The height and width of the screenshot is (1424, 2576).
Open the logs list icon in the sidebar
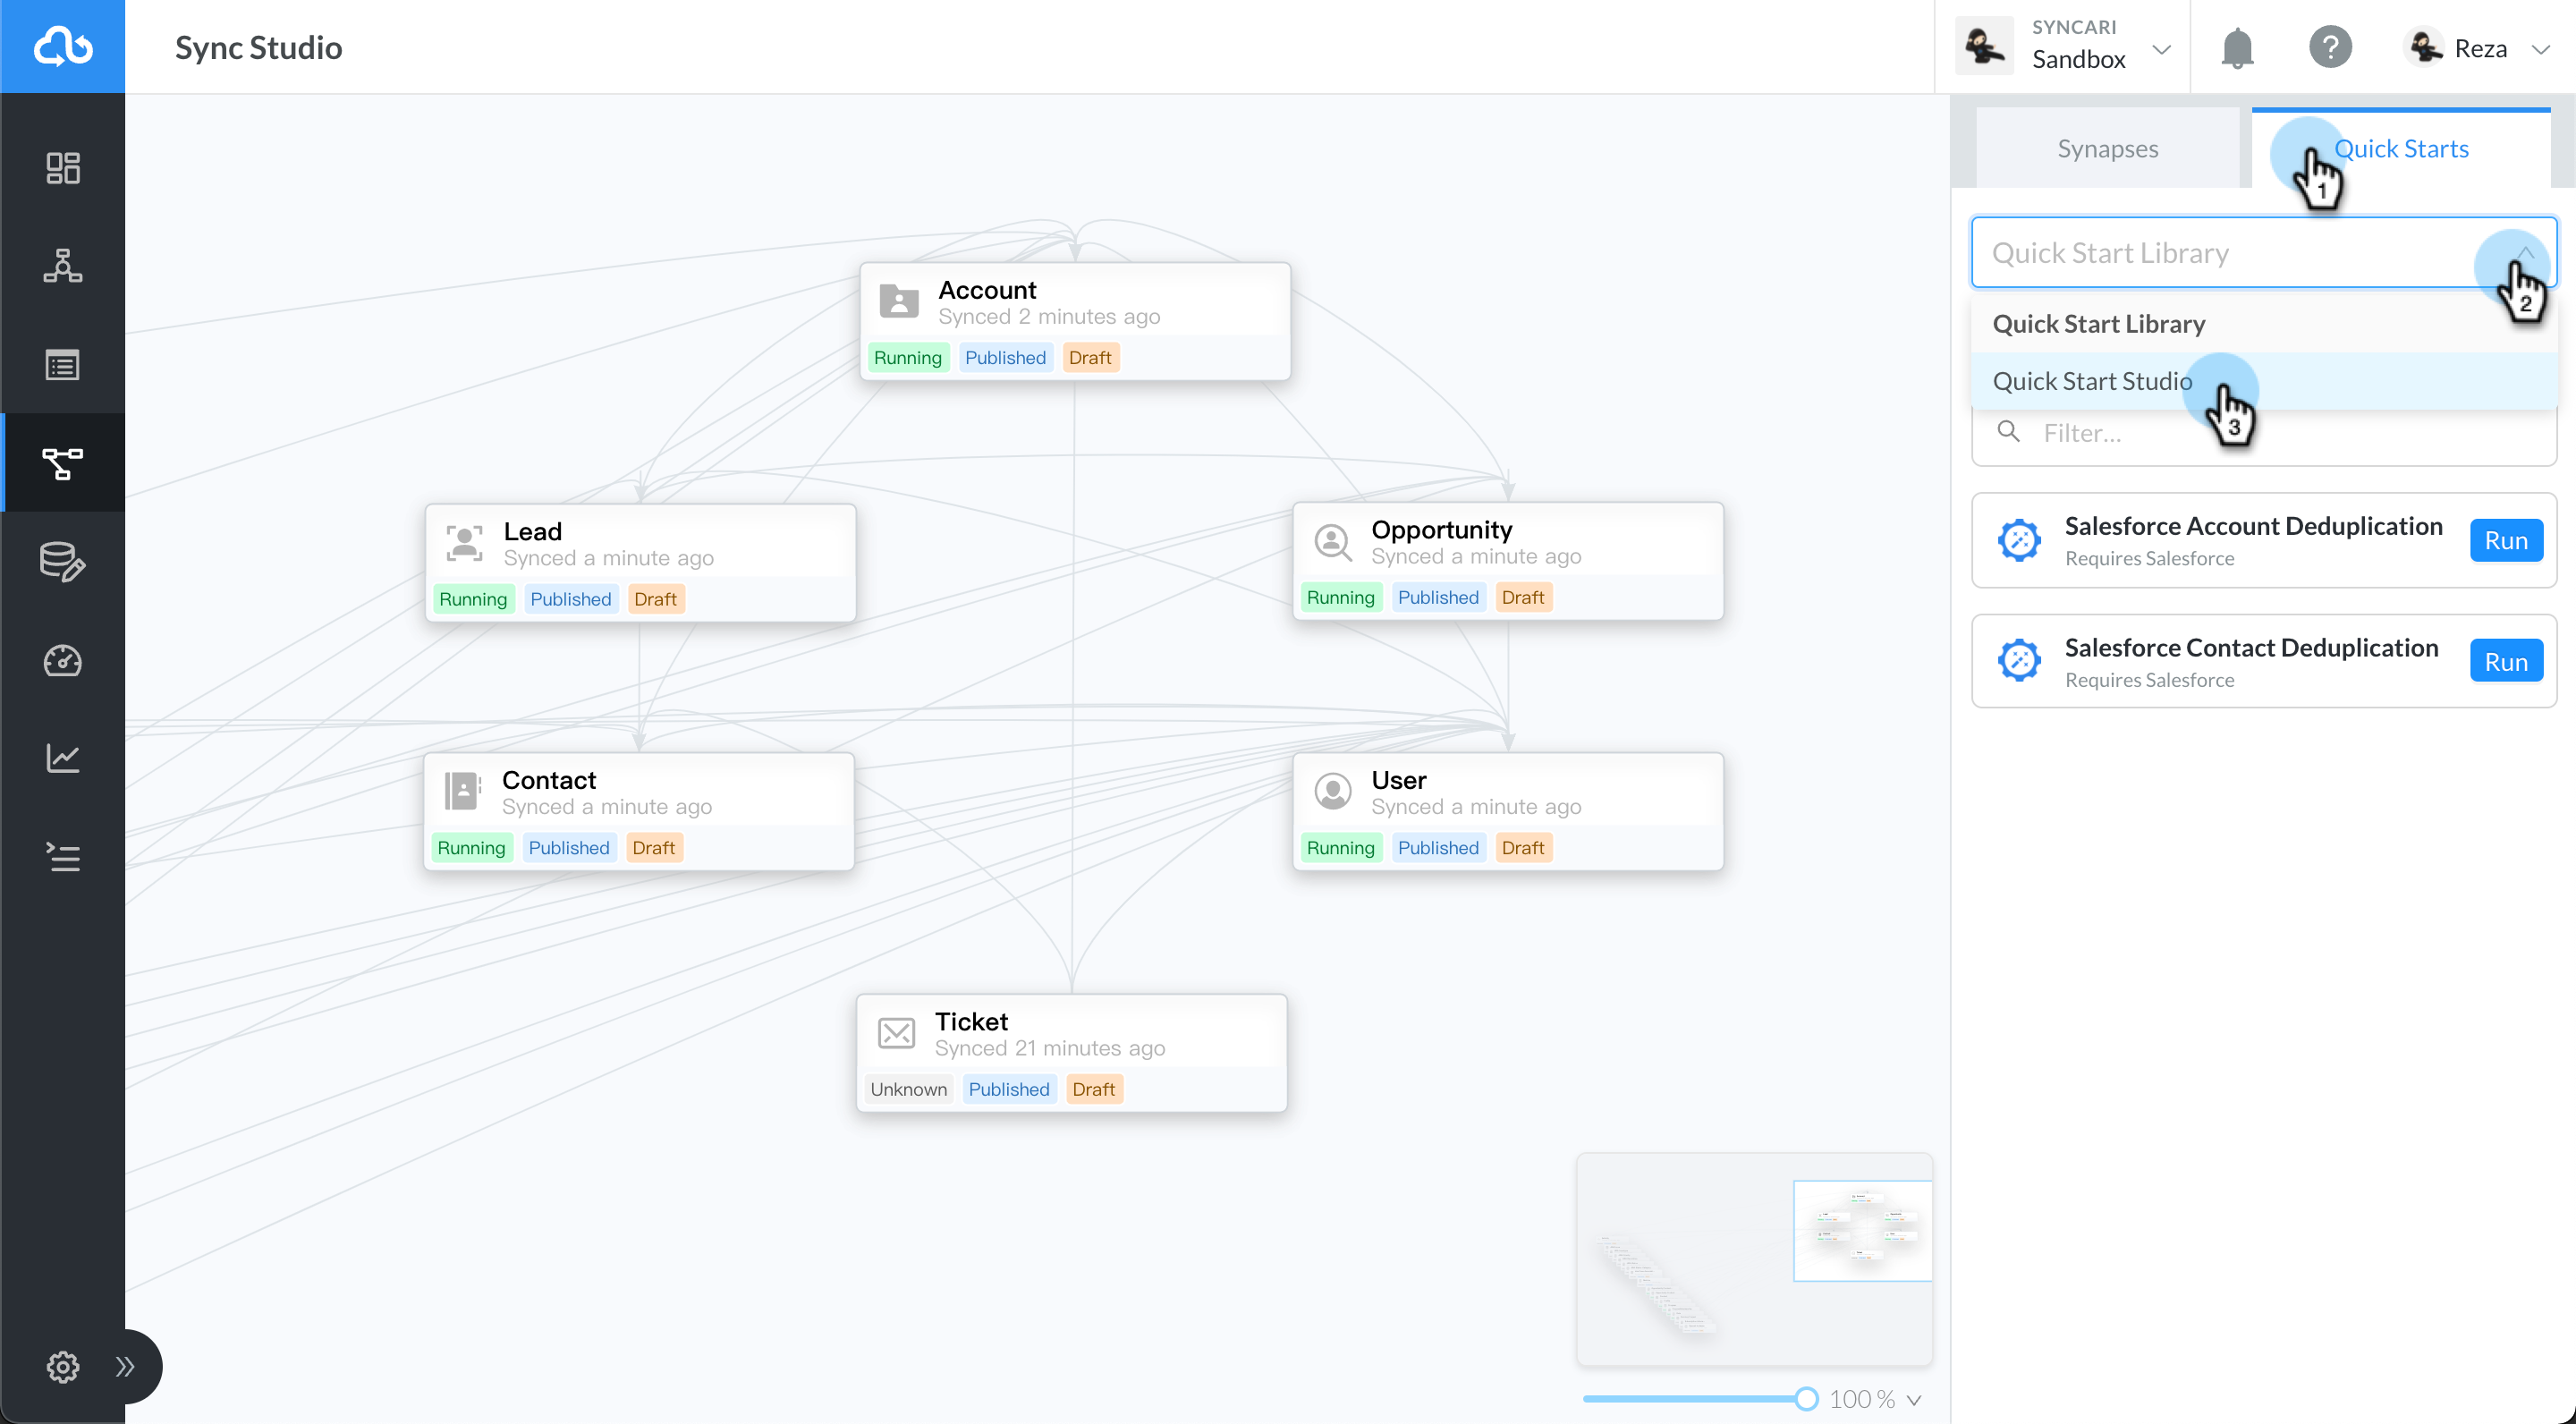pos(62,364)
